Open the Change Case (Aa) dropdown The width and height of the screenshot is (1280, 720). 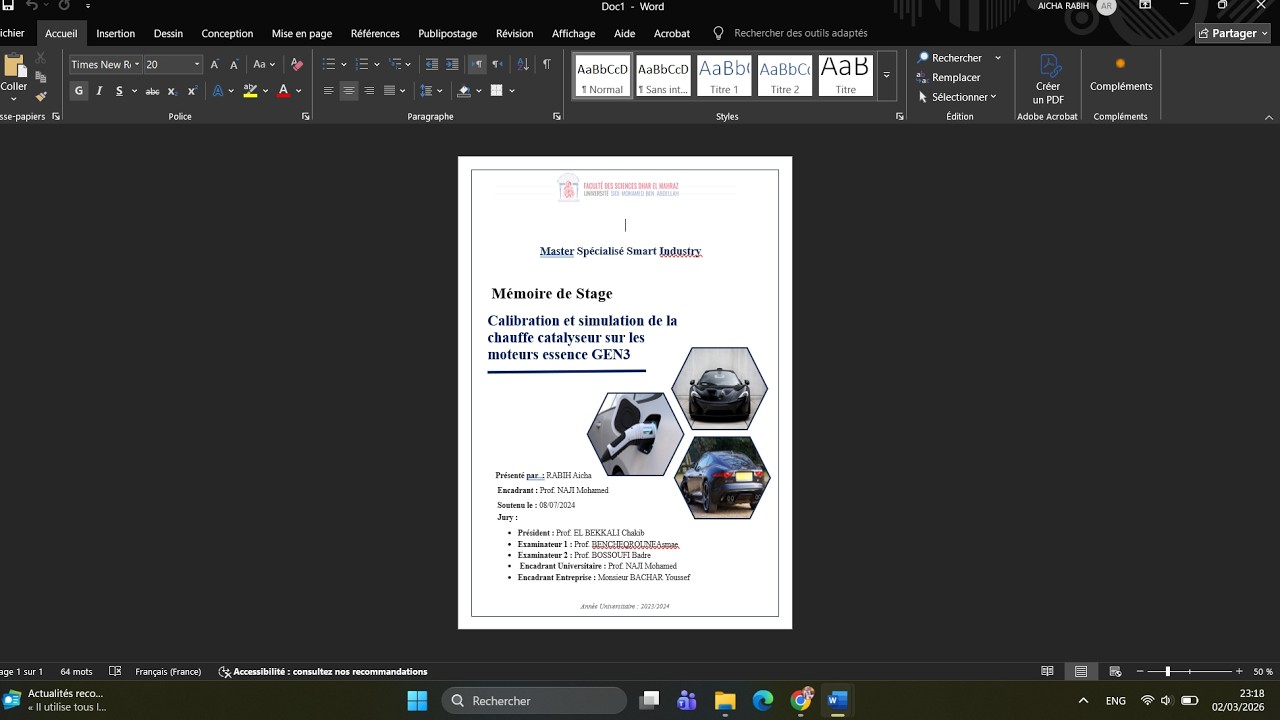coord(264,64)
